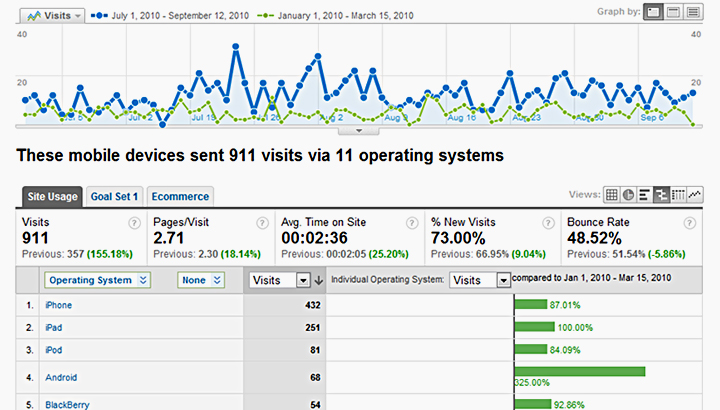Switch to Goal Set 1 tab

tap(114, 197)
